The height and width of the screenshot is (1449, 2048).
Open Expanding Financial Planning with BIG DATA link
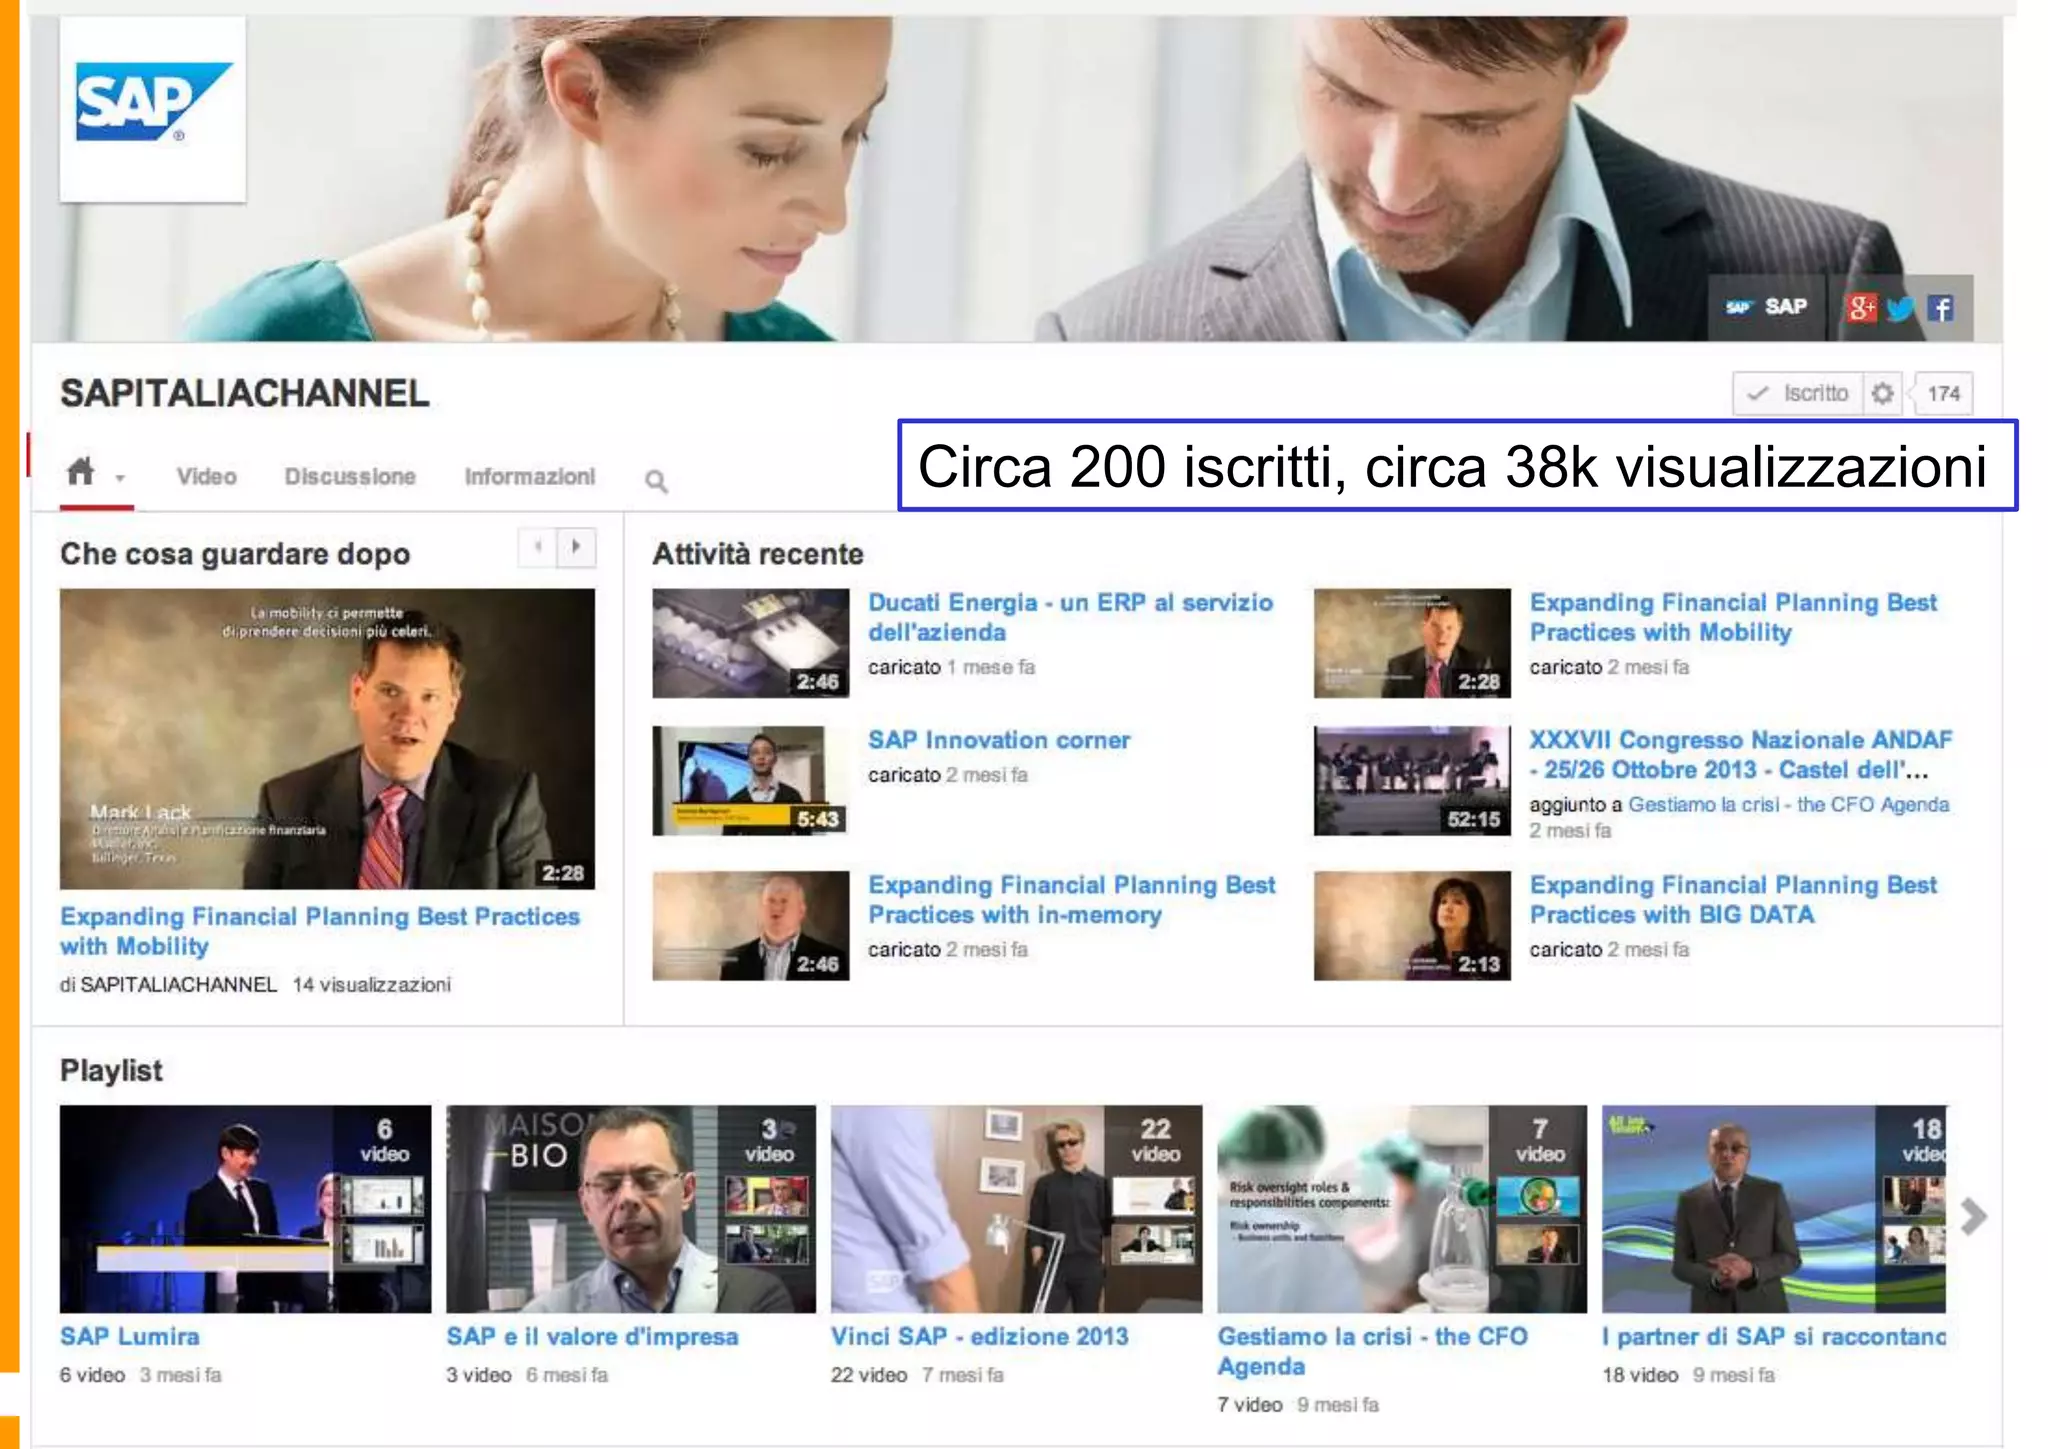coord(1733,900)
